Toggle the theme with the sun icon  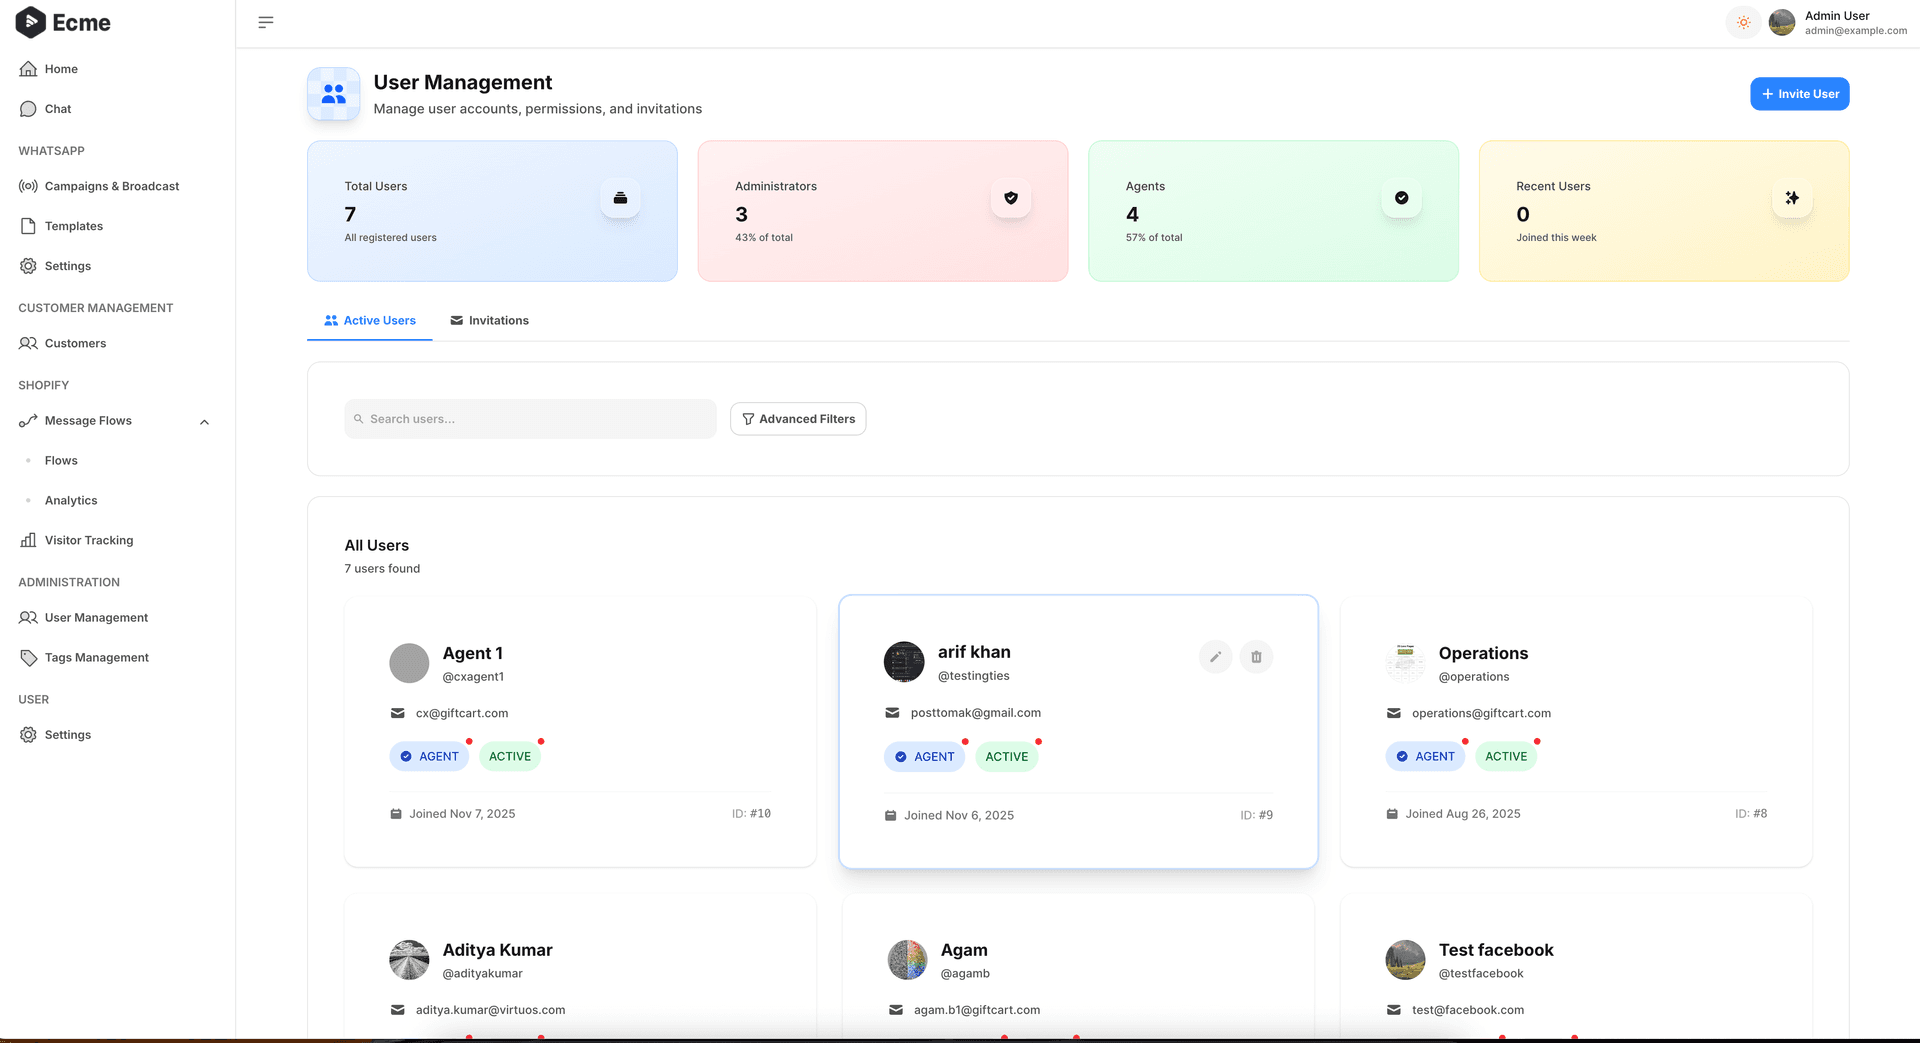(1743, 21)
